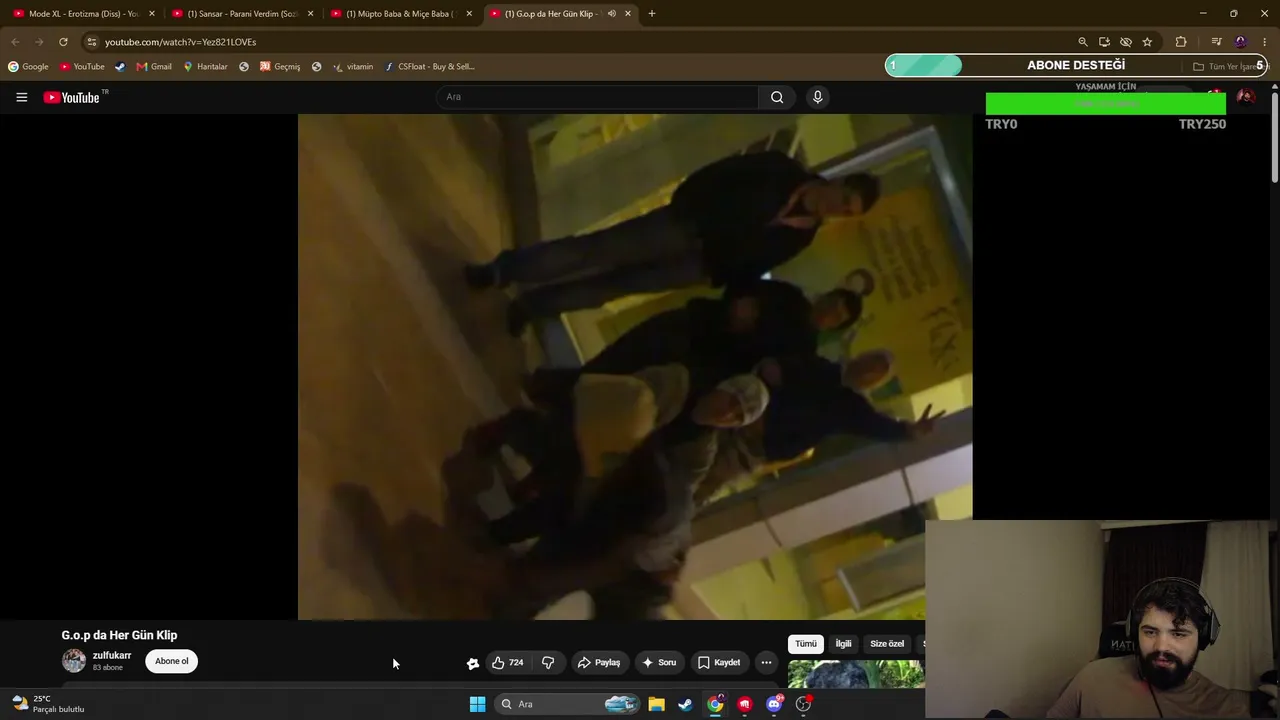
Task: Open the zulfukarr channel name link
Action: point(112,656)
